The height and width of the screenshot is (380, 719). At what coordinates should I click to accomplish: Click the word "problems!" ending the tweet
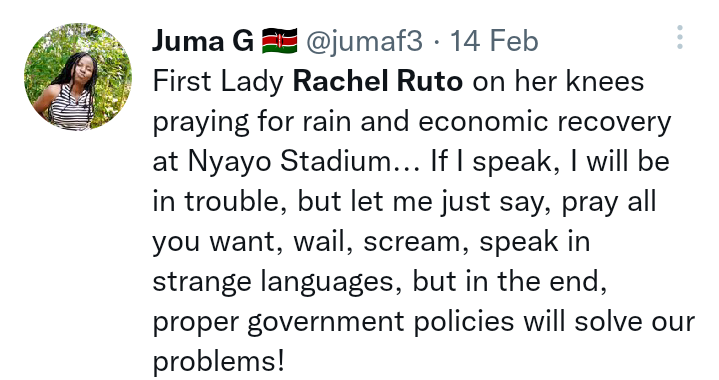click(x=219, y=362)
